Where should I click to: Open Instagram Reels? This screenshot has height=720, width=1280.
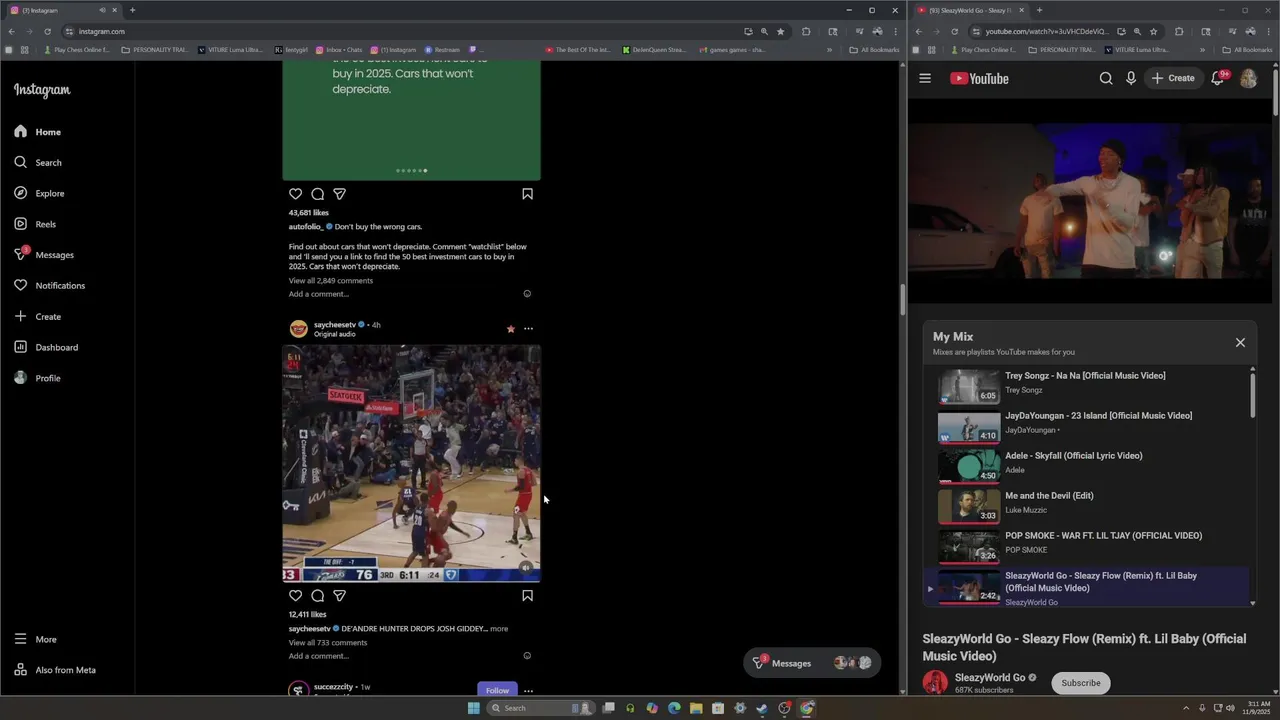35,224
